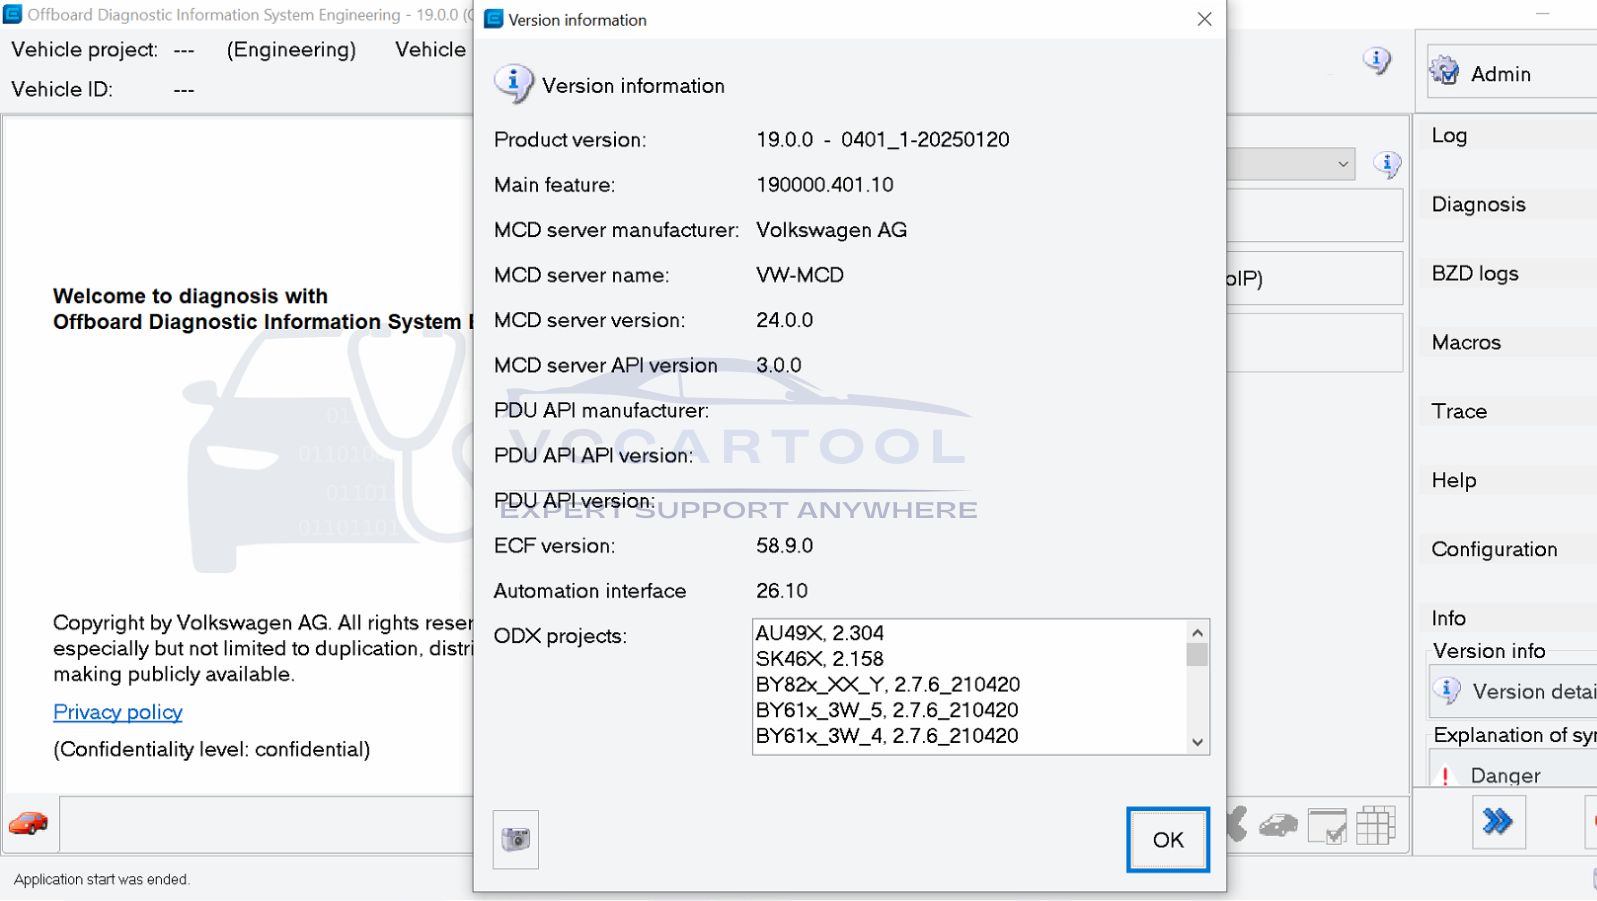Open the Trace section

pos(1508,411)
